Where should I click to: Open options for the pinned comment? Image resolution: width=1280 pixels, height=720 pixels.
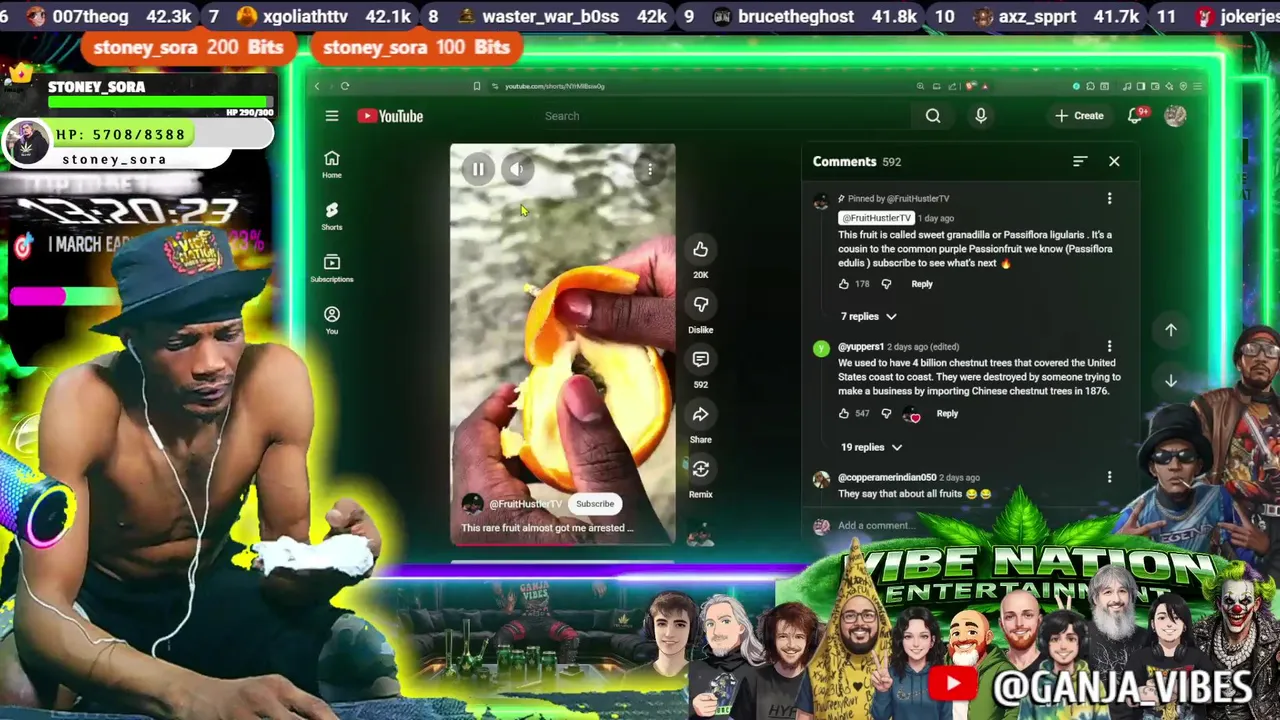[x=1109, y=198]
